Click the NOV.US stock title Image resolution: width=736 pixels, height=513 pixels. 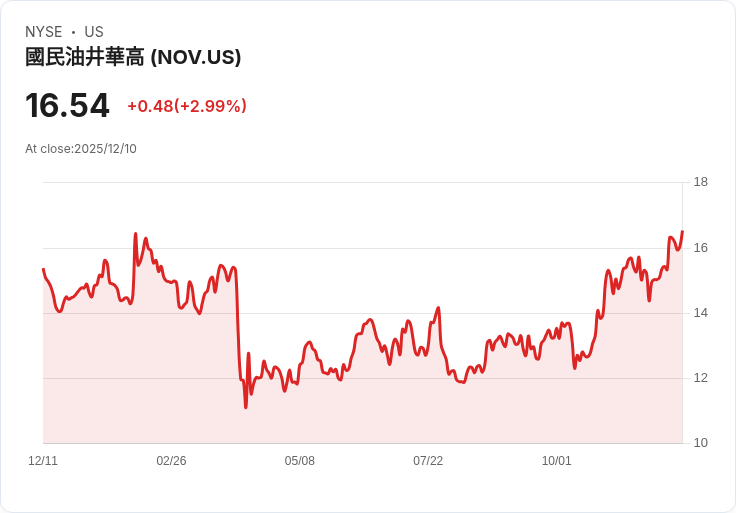(133, 57)
